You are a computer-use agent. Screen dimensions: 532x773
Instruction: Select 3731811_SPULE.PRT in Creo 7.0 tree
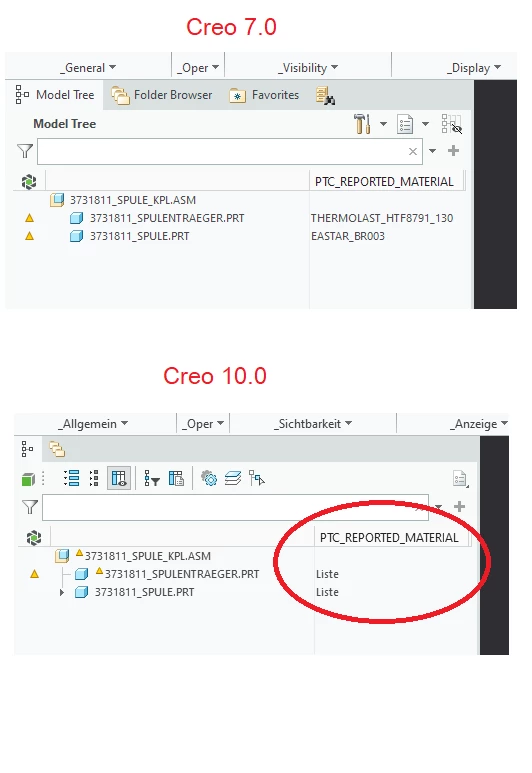coord(140,236)
